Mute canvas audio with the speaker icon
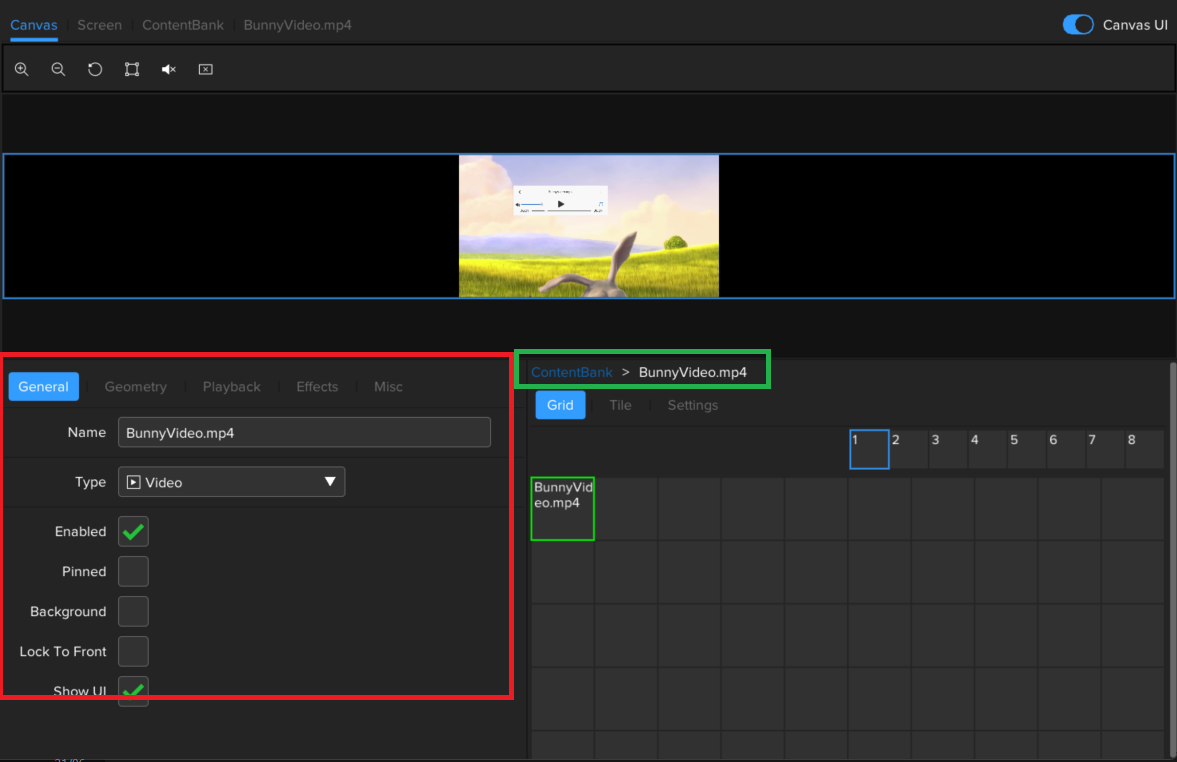Viewport: 1177px width, 762px height. (x=169, y=70)
